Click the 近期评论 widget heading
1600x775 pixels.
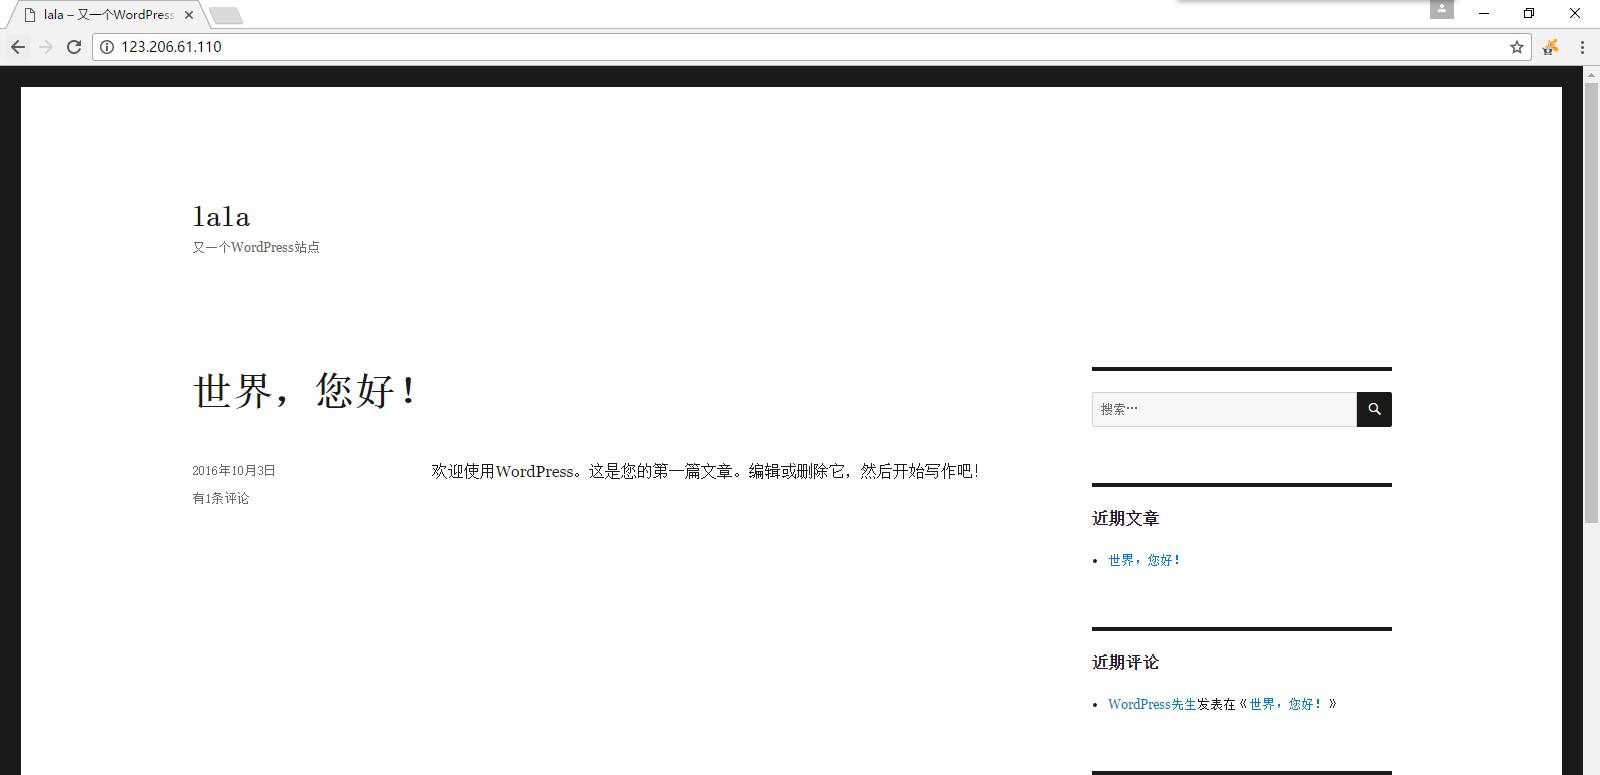pyautogui.click(x=1126, y=662)
